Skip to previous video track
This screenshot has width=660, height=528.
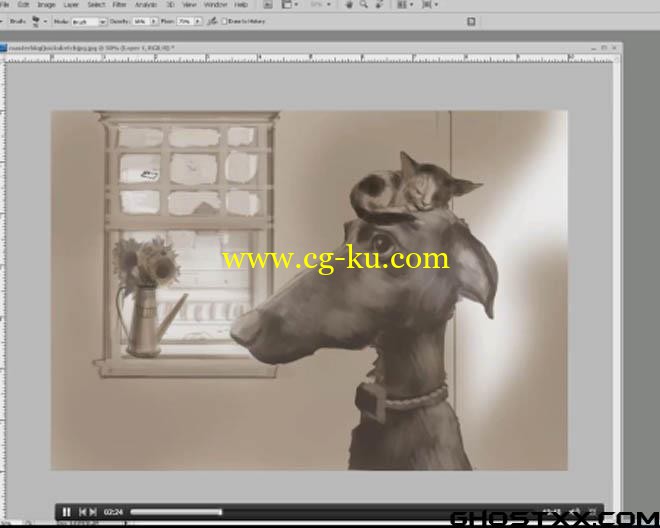coord(82,512)
